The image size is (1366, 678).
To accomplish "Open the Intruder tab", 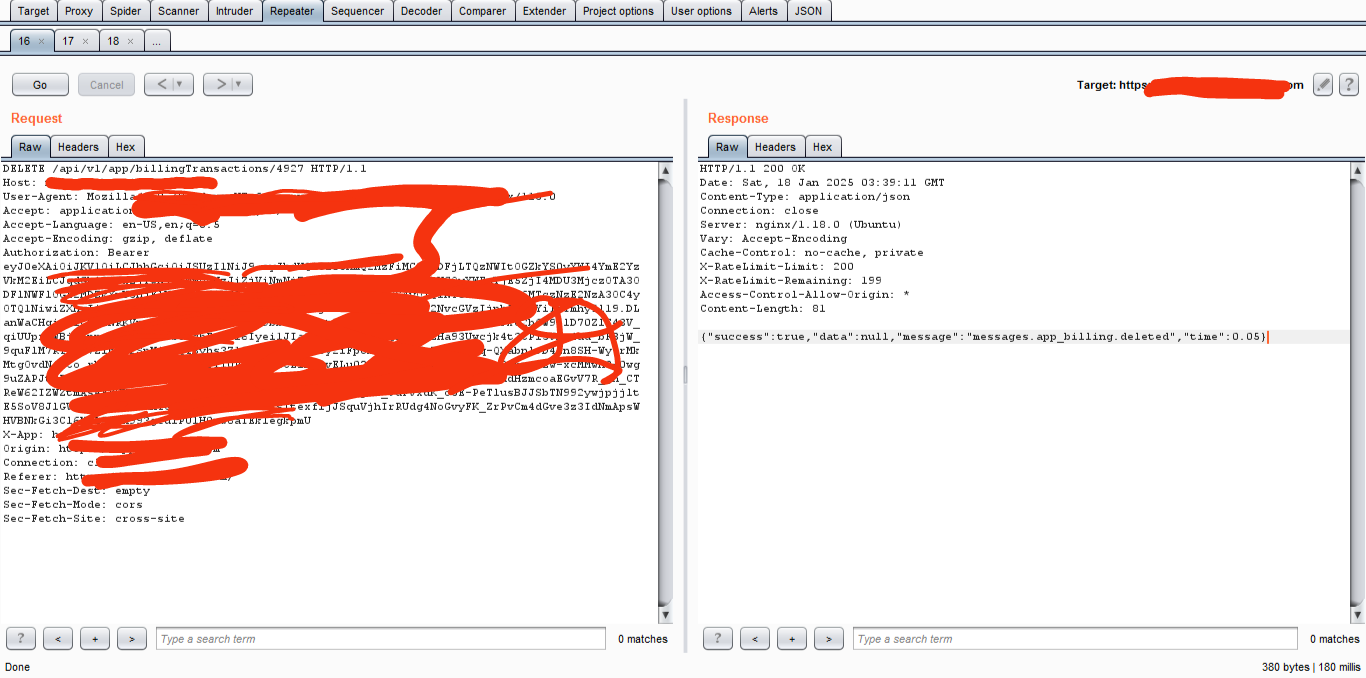I will (x=235, y=11).
